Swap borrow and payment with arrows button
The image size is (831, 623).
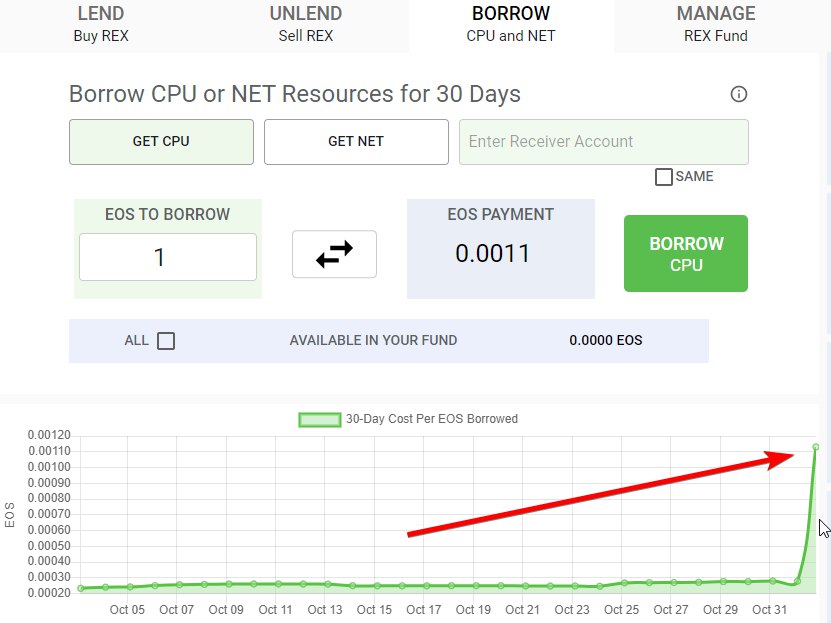click(334, 254)
